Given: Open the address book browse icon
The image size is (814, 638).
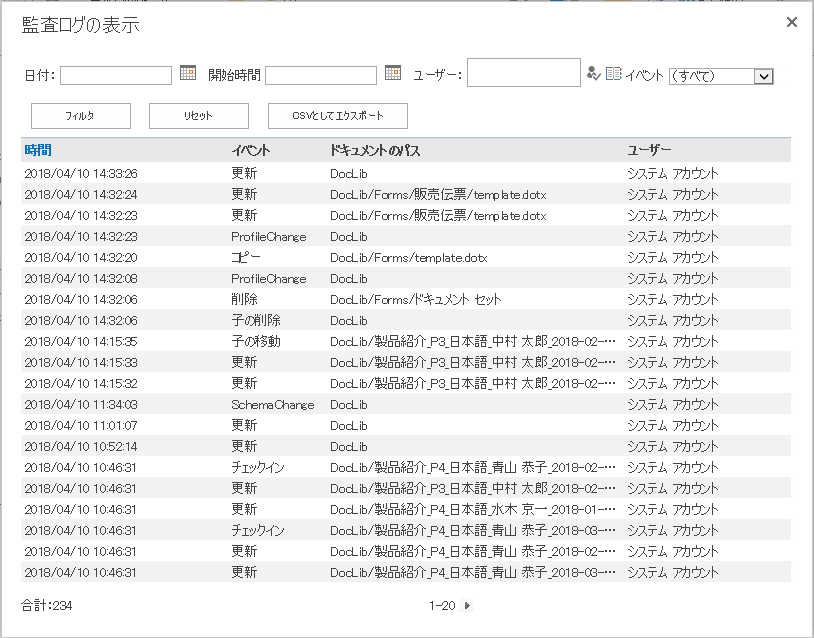Looking at the screenshot, I should [614, 74].
